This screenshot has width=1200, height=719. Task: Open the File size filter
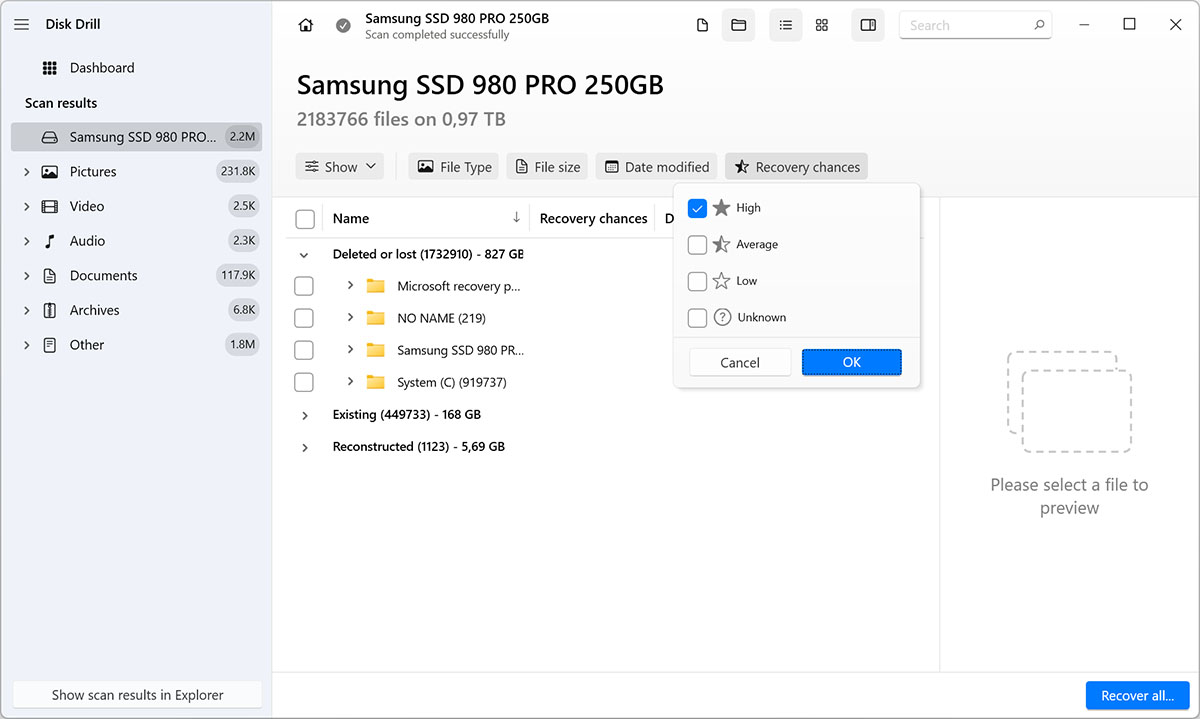tap(547, 167)
